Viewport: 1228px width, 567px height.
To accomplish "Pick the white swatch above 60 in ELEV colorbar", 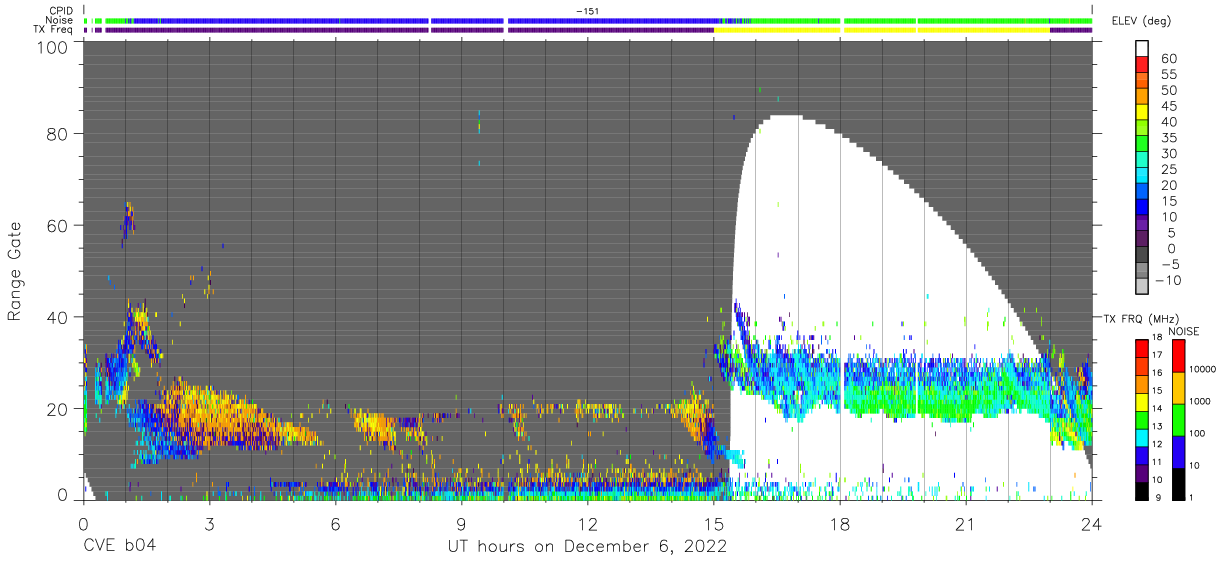I will [1141, 47].
